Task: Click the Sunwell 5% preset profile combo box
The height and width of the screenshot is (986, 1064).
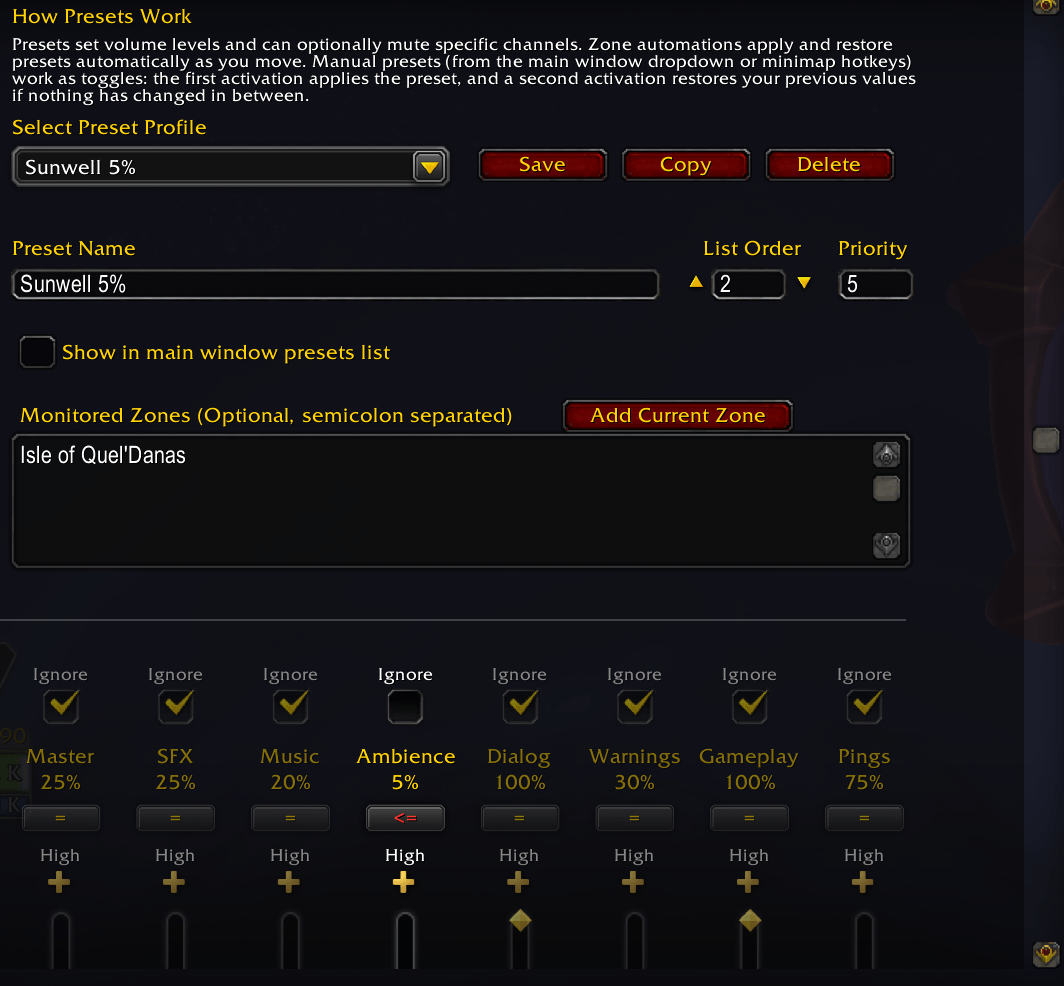Action: [230, 166]
